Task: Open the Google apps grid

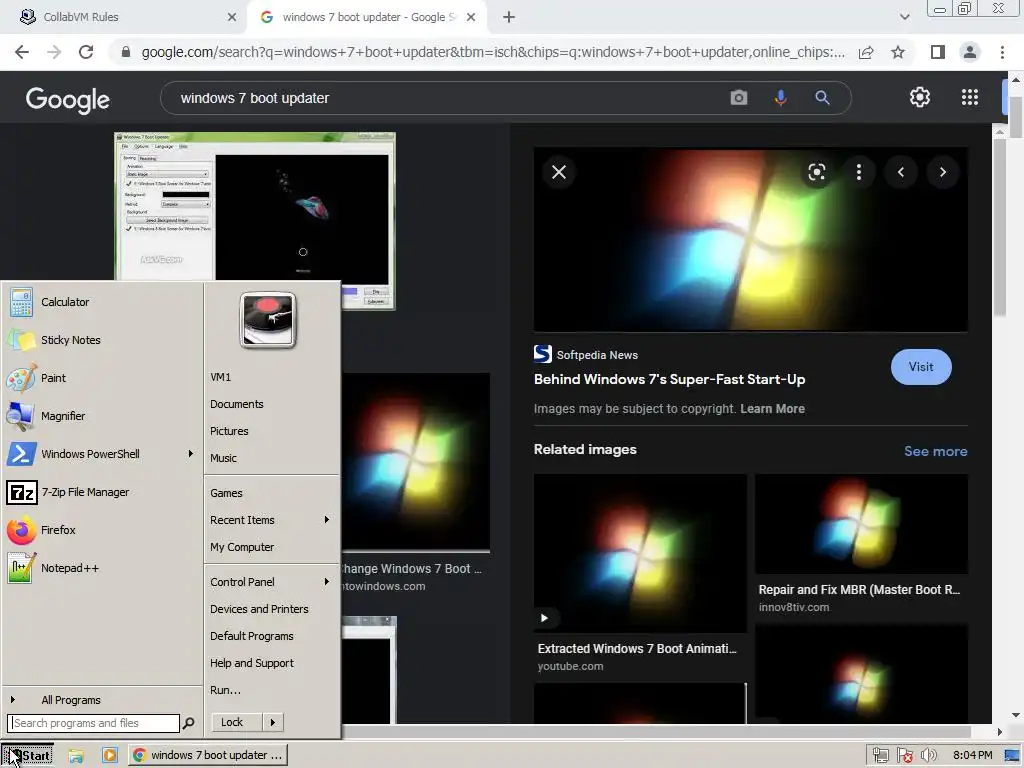Action: point(970,97)
